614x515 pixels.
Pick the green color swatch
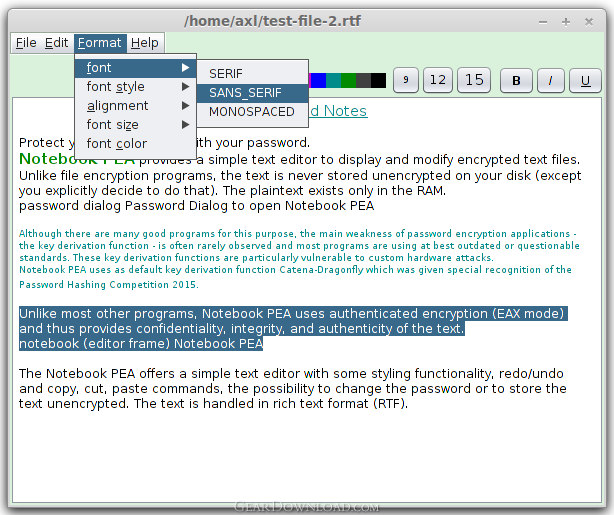click(x=348, y=80)
